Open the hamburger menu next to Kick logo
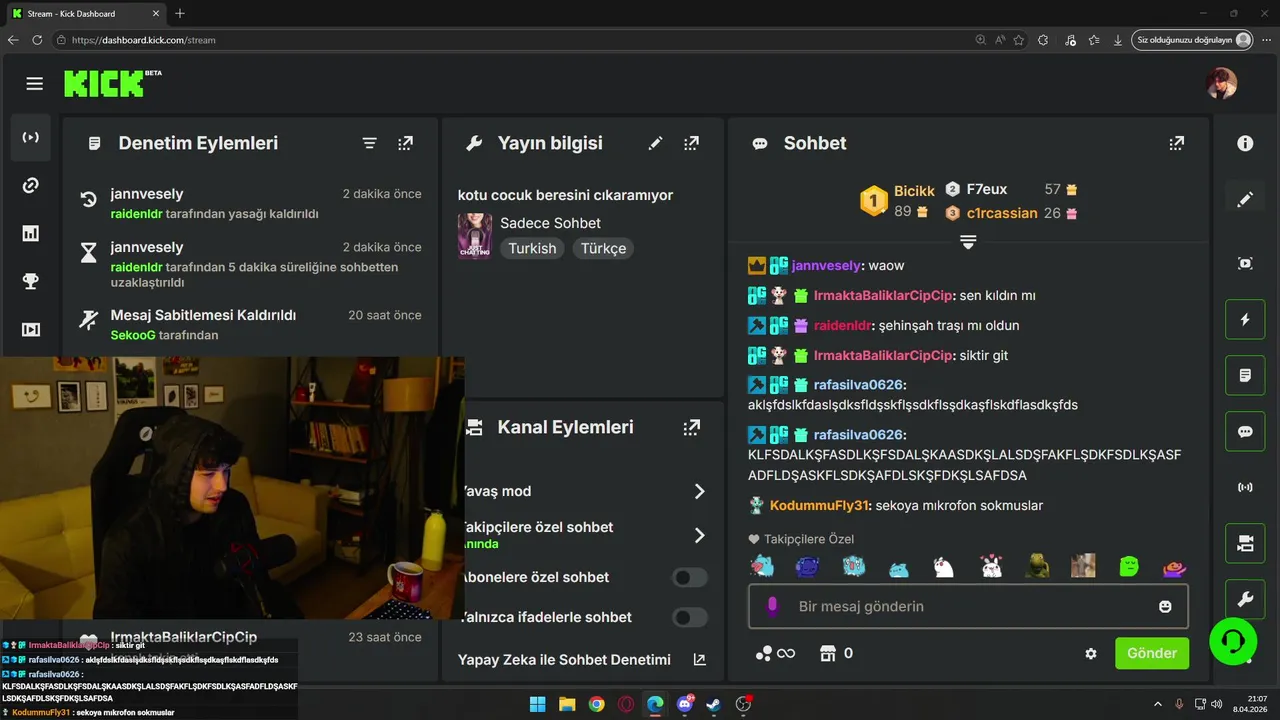The image size is (1280, 720). pyautogui.click(x=35, y=84)
